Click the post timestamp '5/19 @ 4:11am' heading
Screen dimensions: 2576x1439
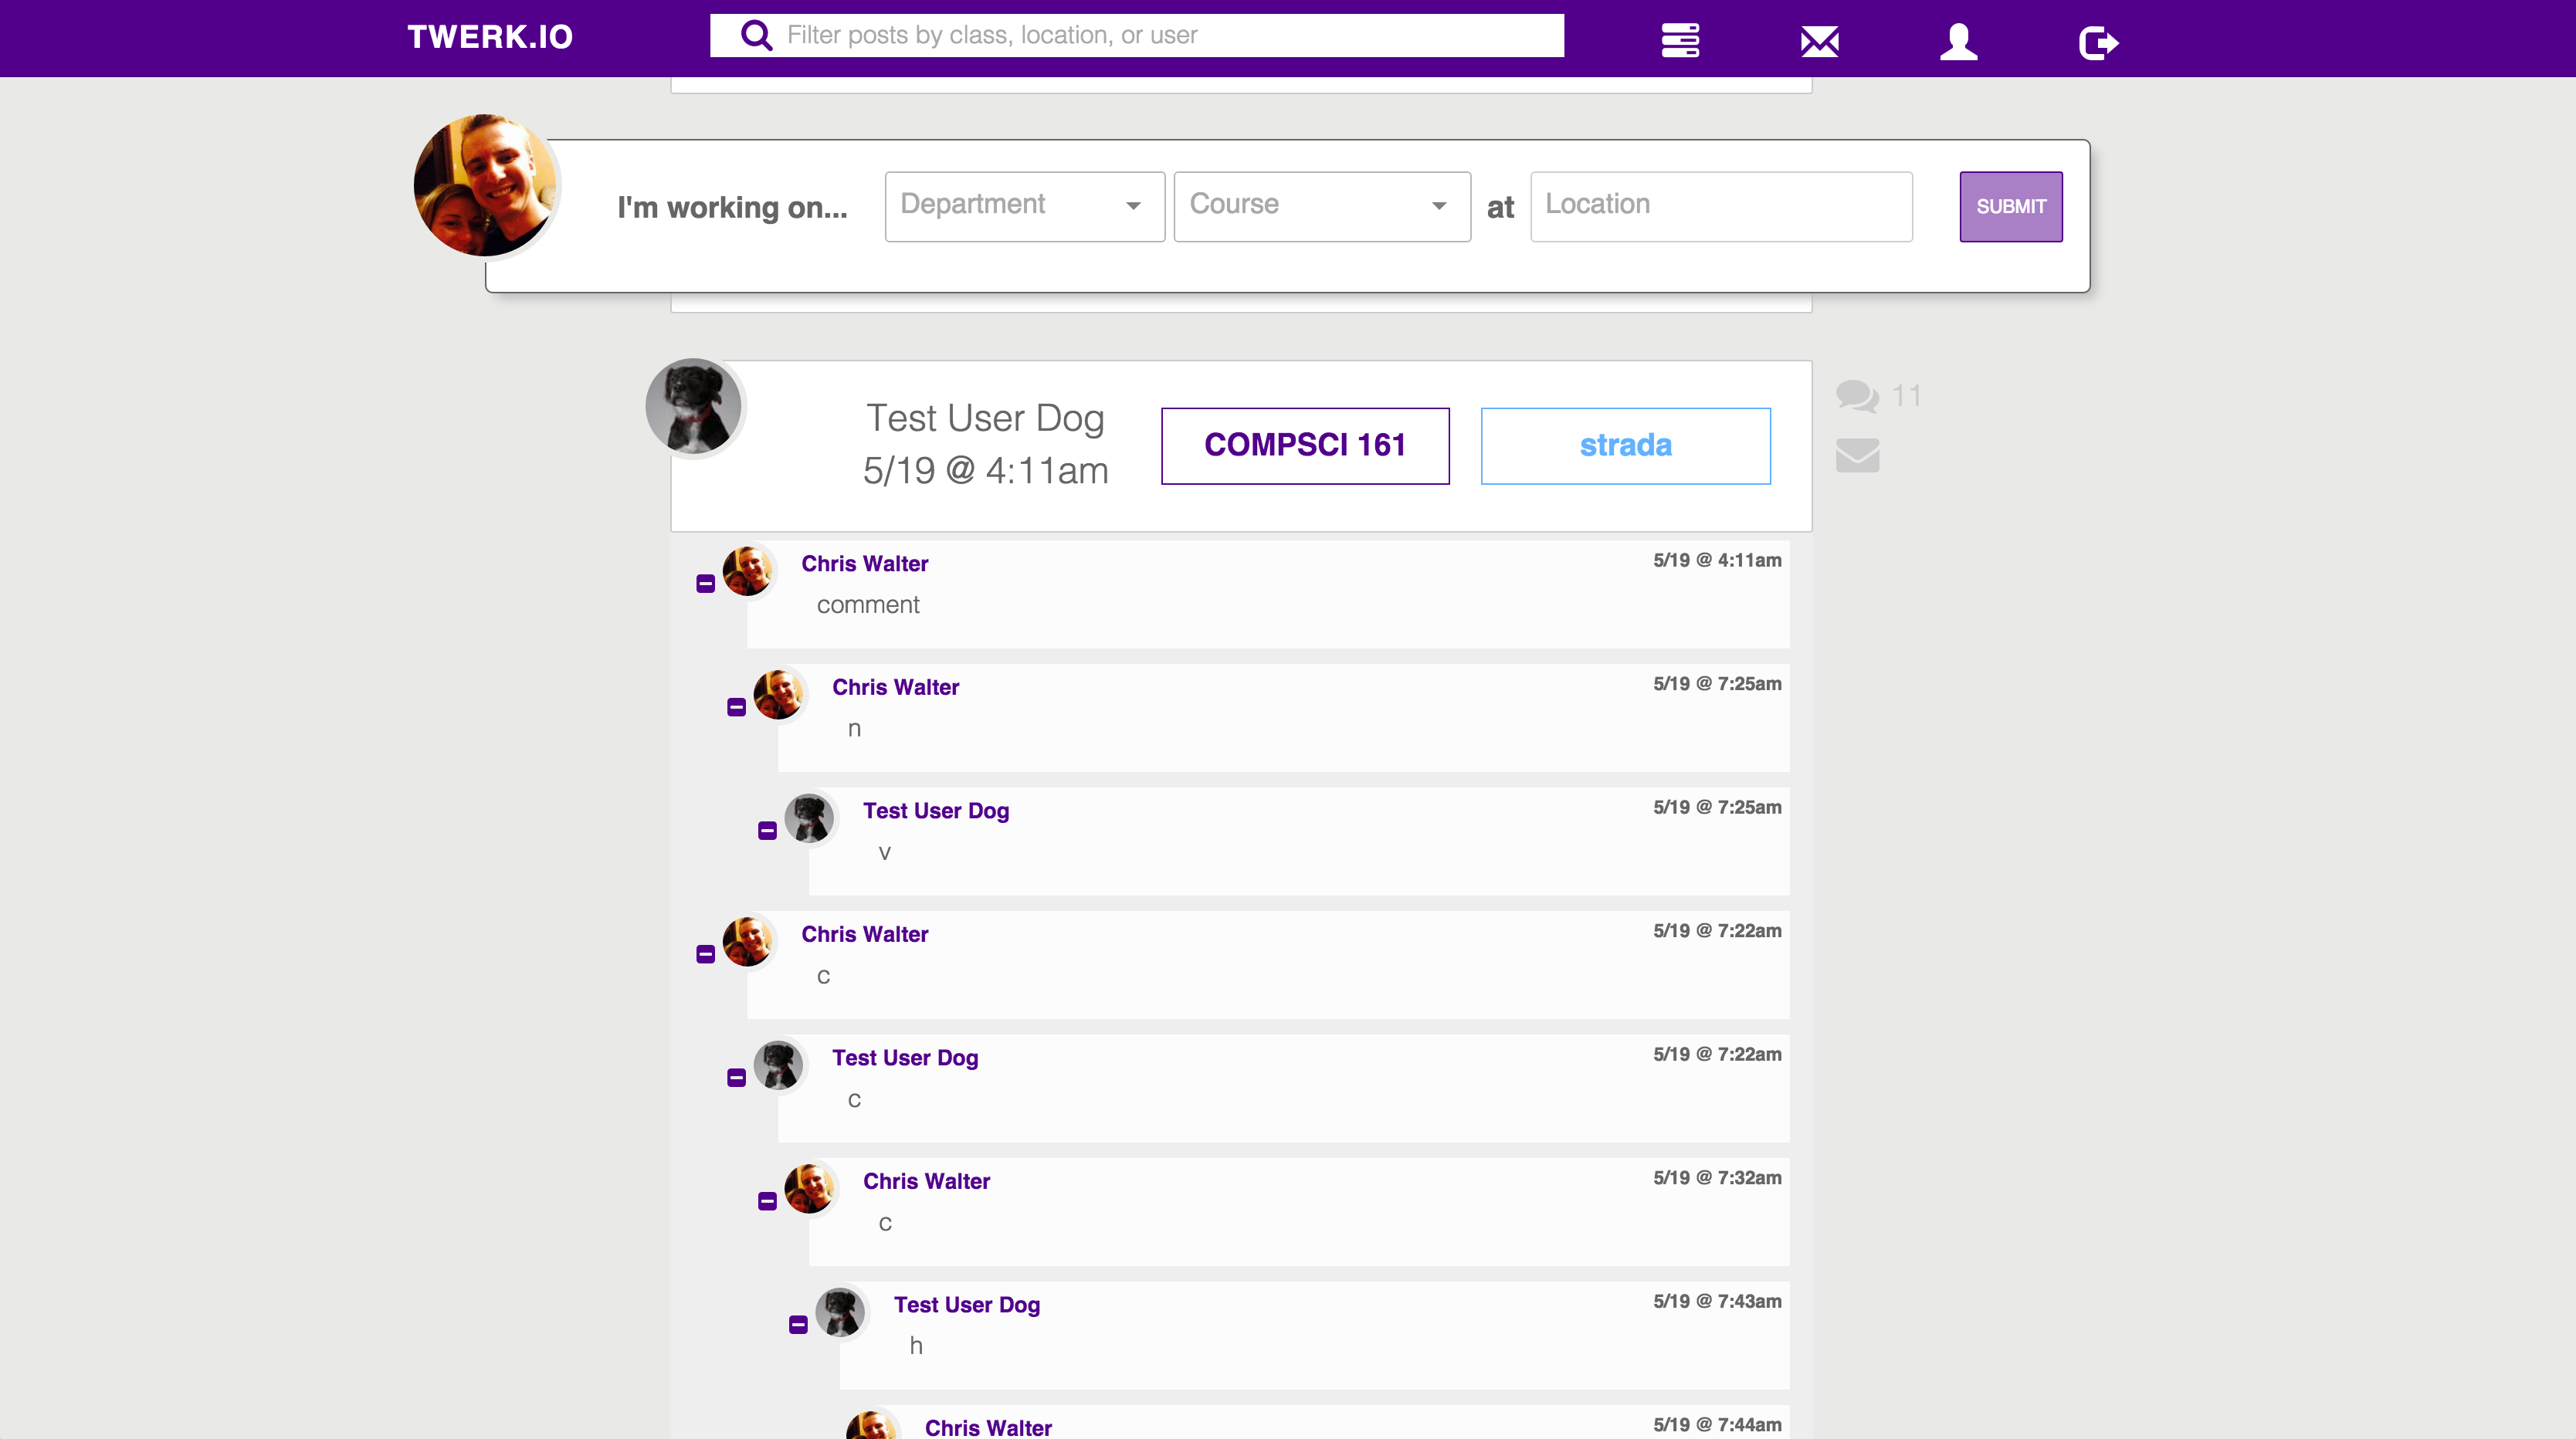(986, 471)
